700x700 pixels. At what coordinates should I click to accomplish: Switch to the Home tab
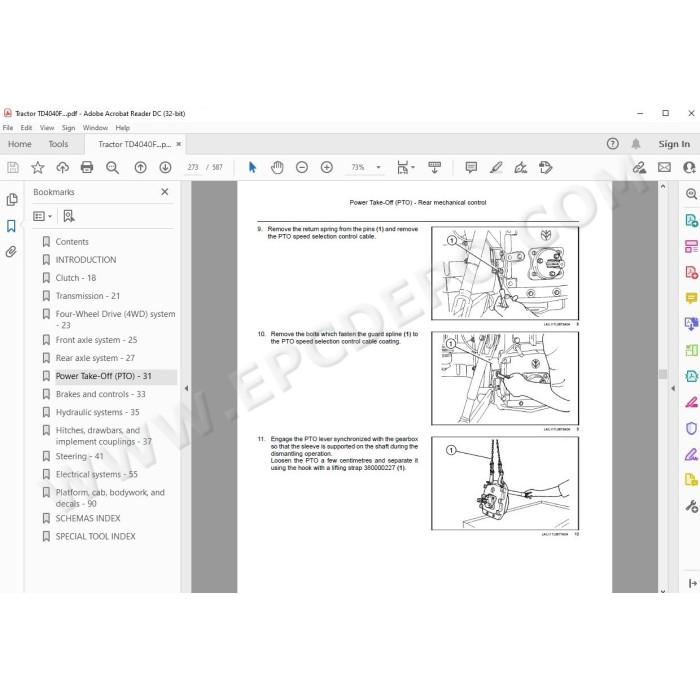20,144
